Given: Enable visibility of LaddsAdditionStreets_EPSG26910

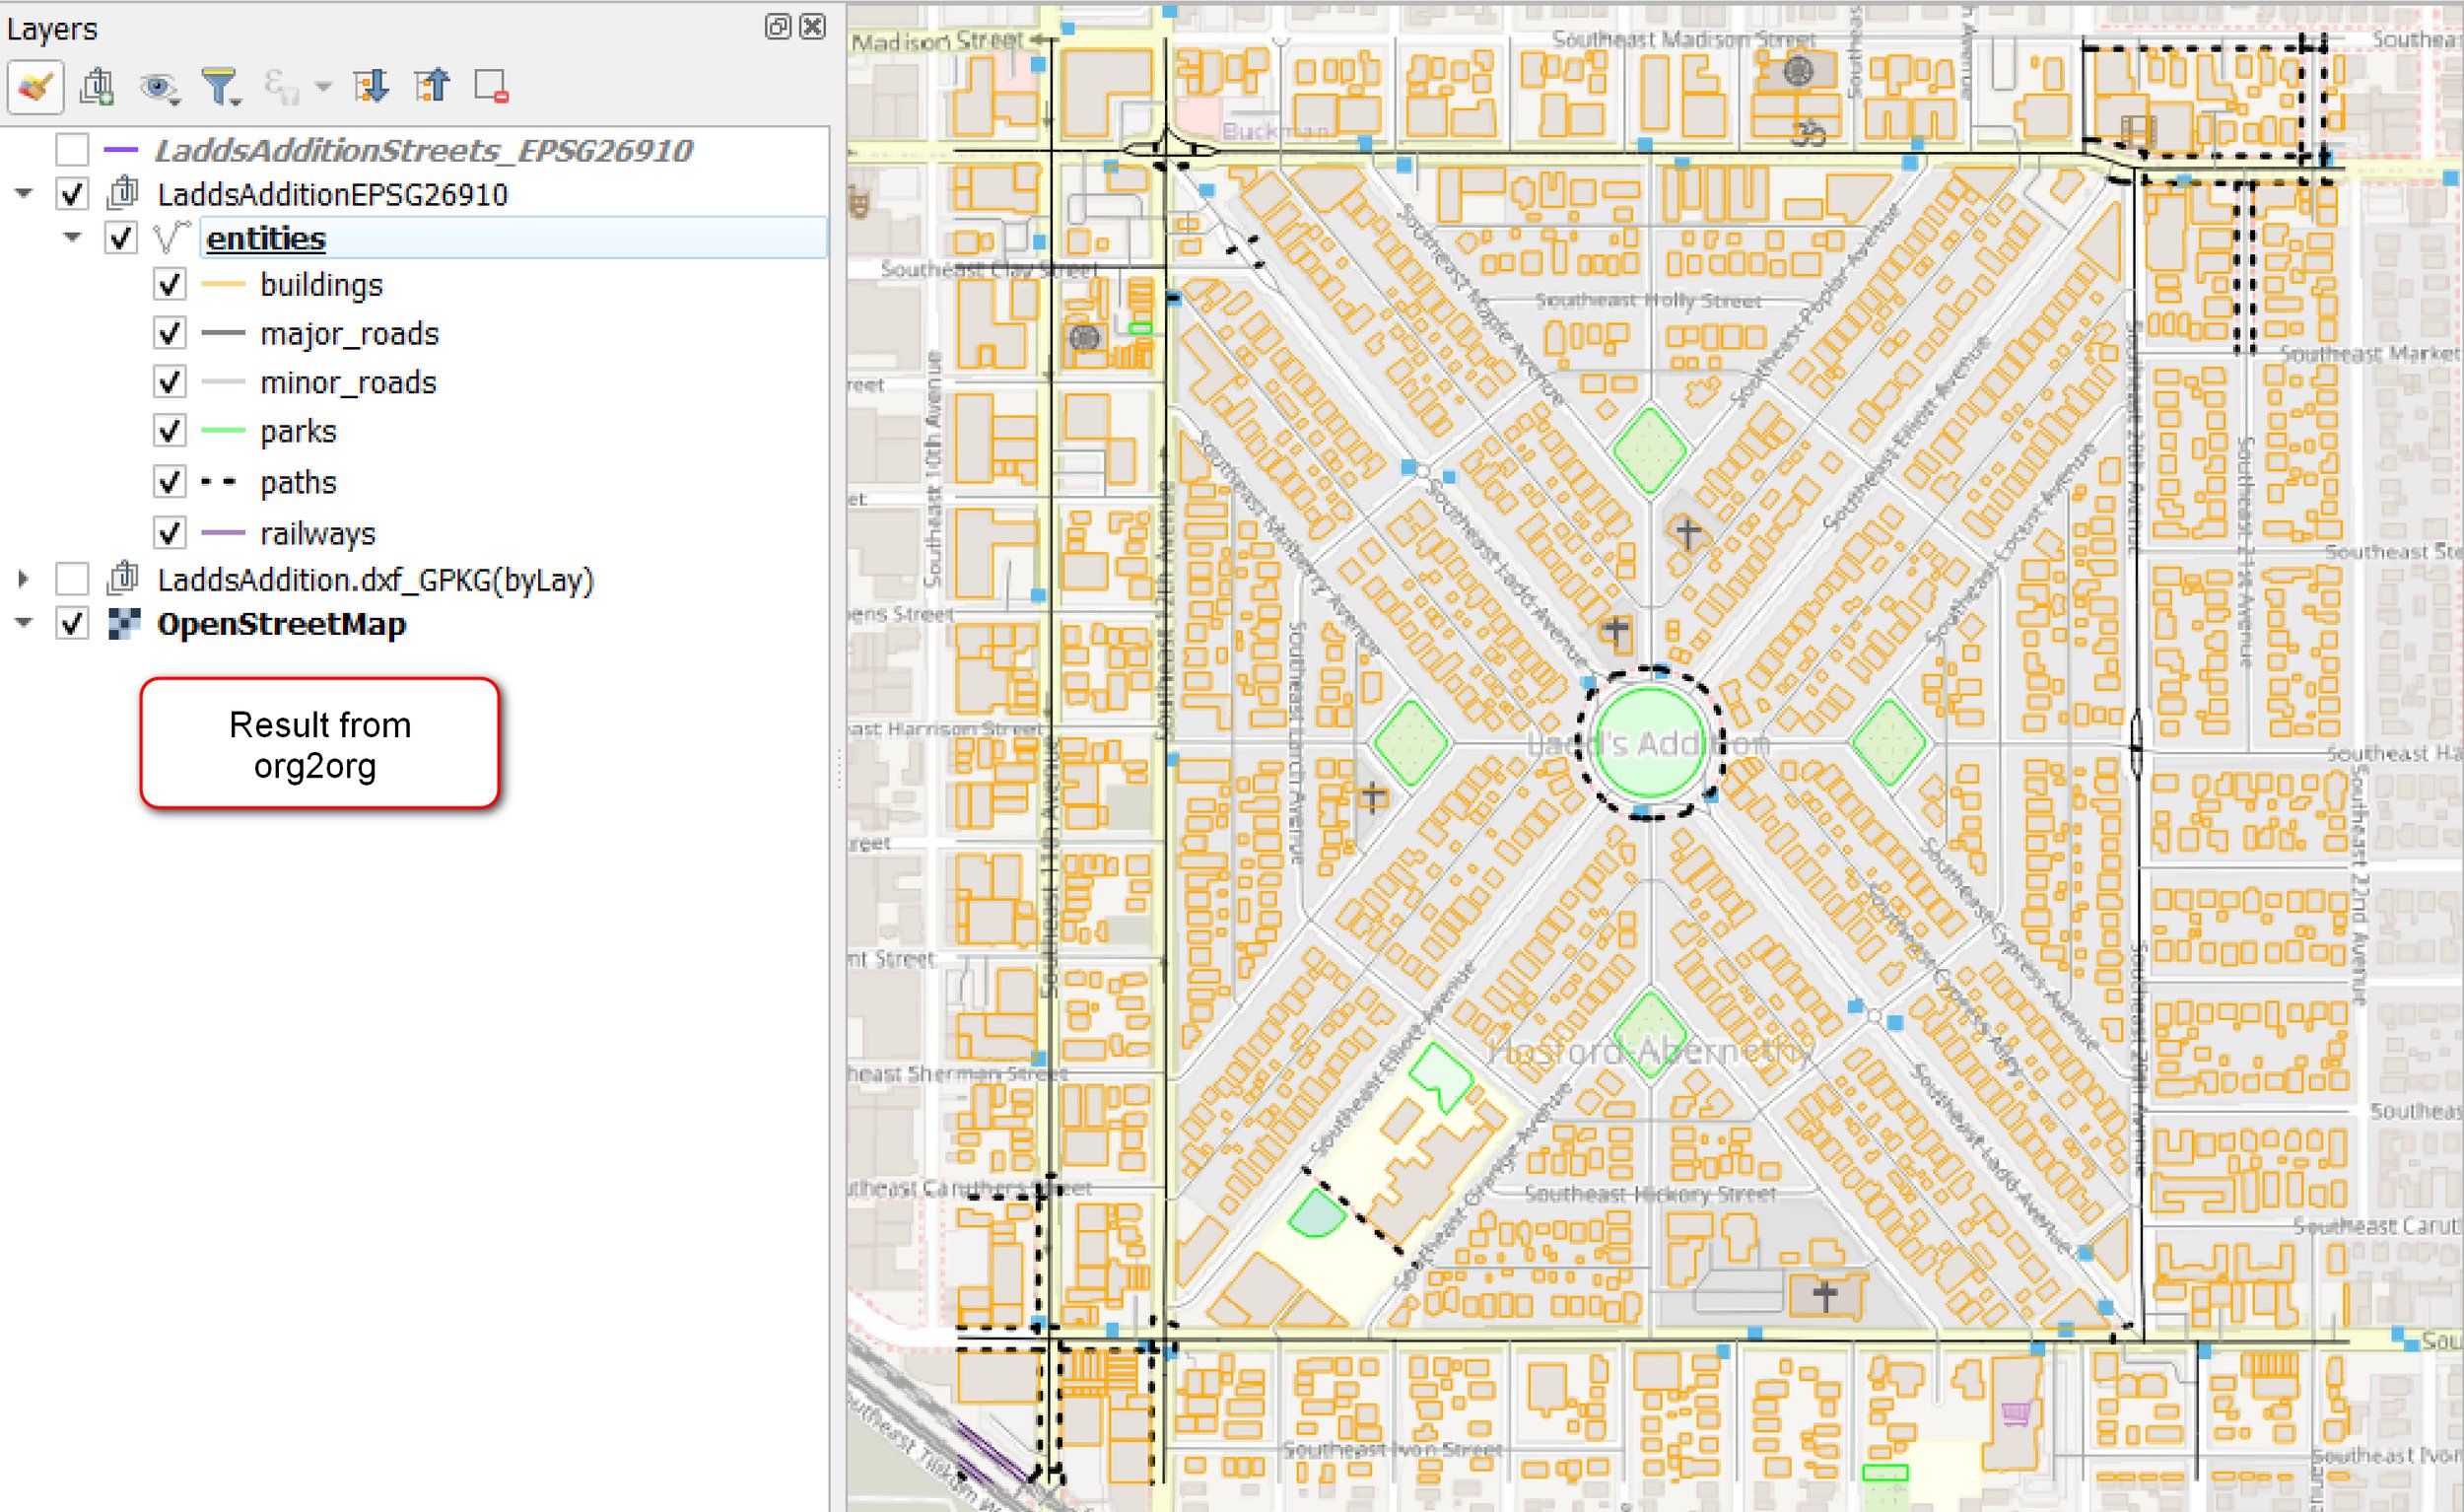Looking at the screenshot, I should 71,150.
